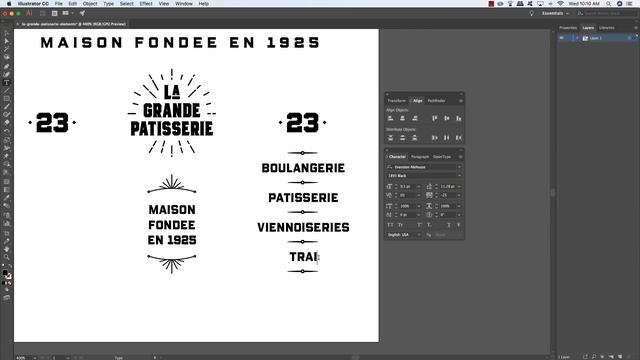This screenshot has height=360, width=640.
Task: Click Horizontal Distribute Center icon
Action: coord(447,138)
